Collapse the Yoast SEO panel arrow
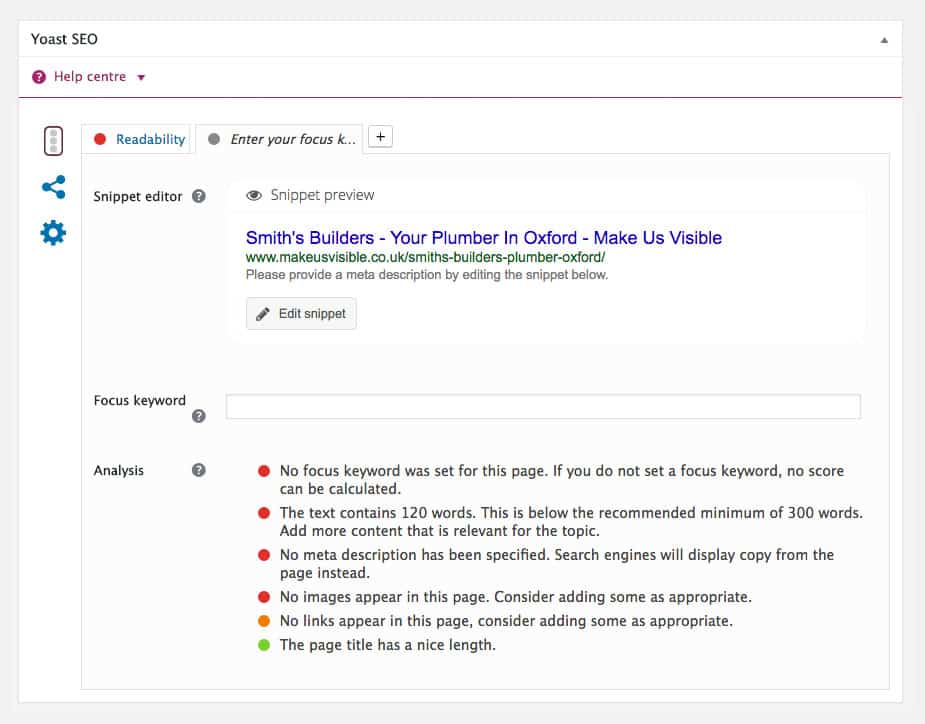This screenshot has height=724, width=925. tap(884, 40)
